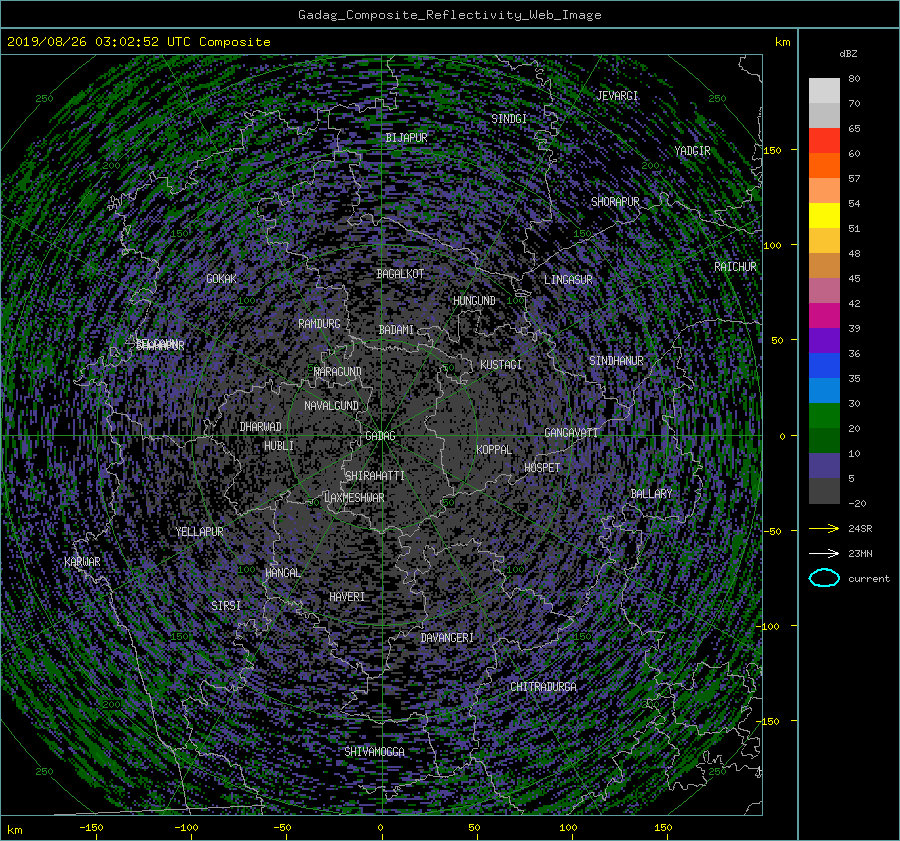
Task: Click the dBZ legend heading
Action: coord(848,54)
